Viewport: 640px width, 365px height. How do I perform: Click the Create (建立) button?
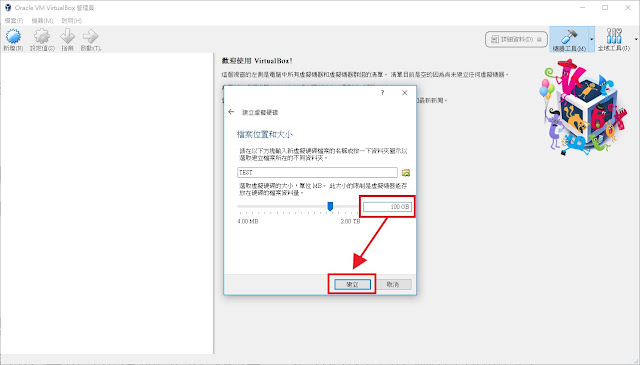point(352,284)
